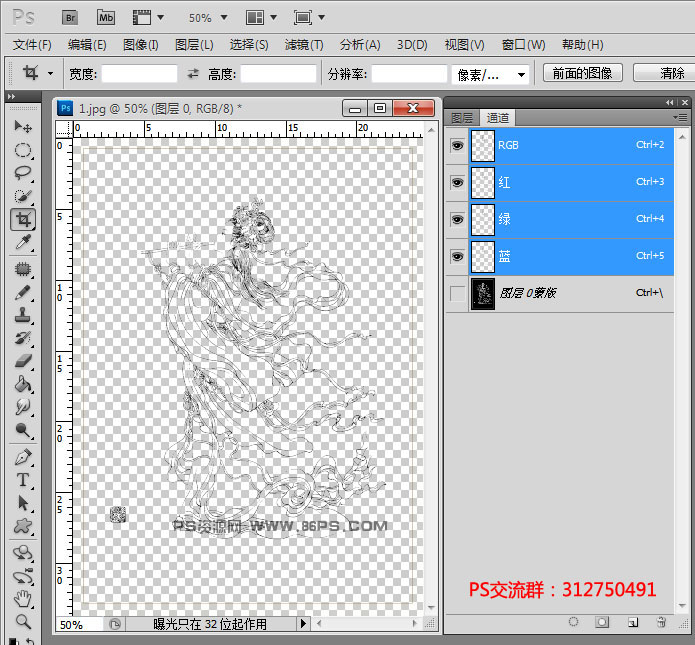
Task: Open the 50% zoom level dropdown
Action: (x=224, y=18)
